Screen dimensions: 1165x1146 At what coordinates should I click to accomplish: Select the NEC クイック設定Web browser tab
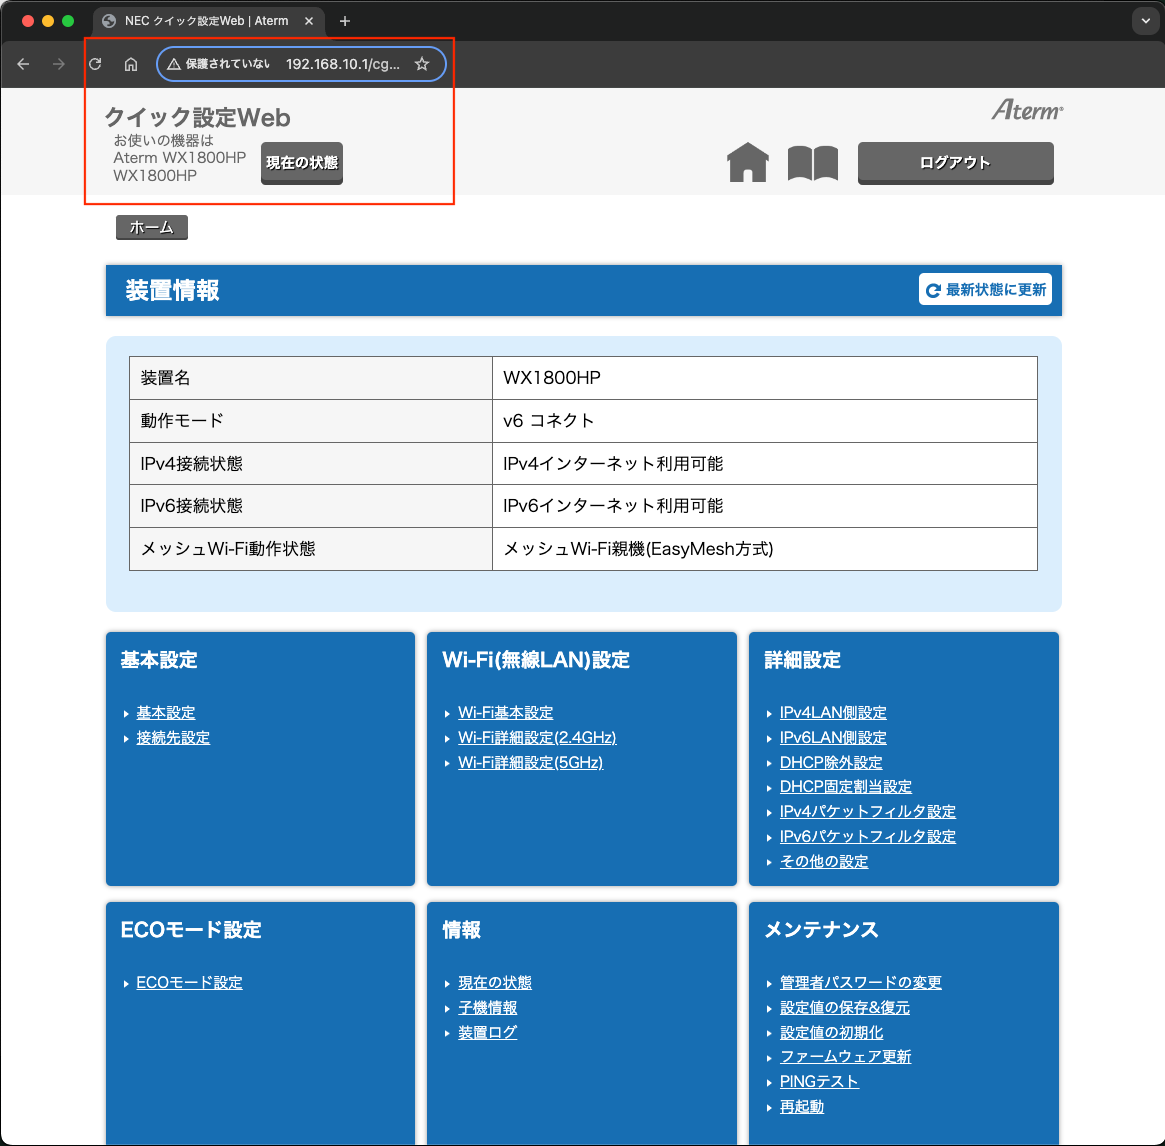tap(207, 21)
